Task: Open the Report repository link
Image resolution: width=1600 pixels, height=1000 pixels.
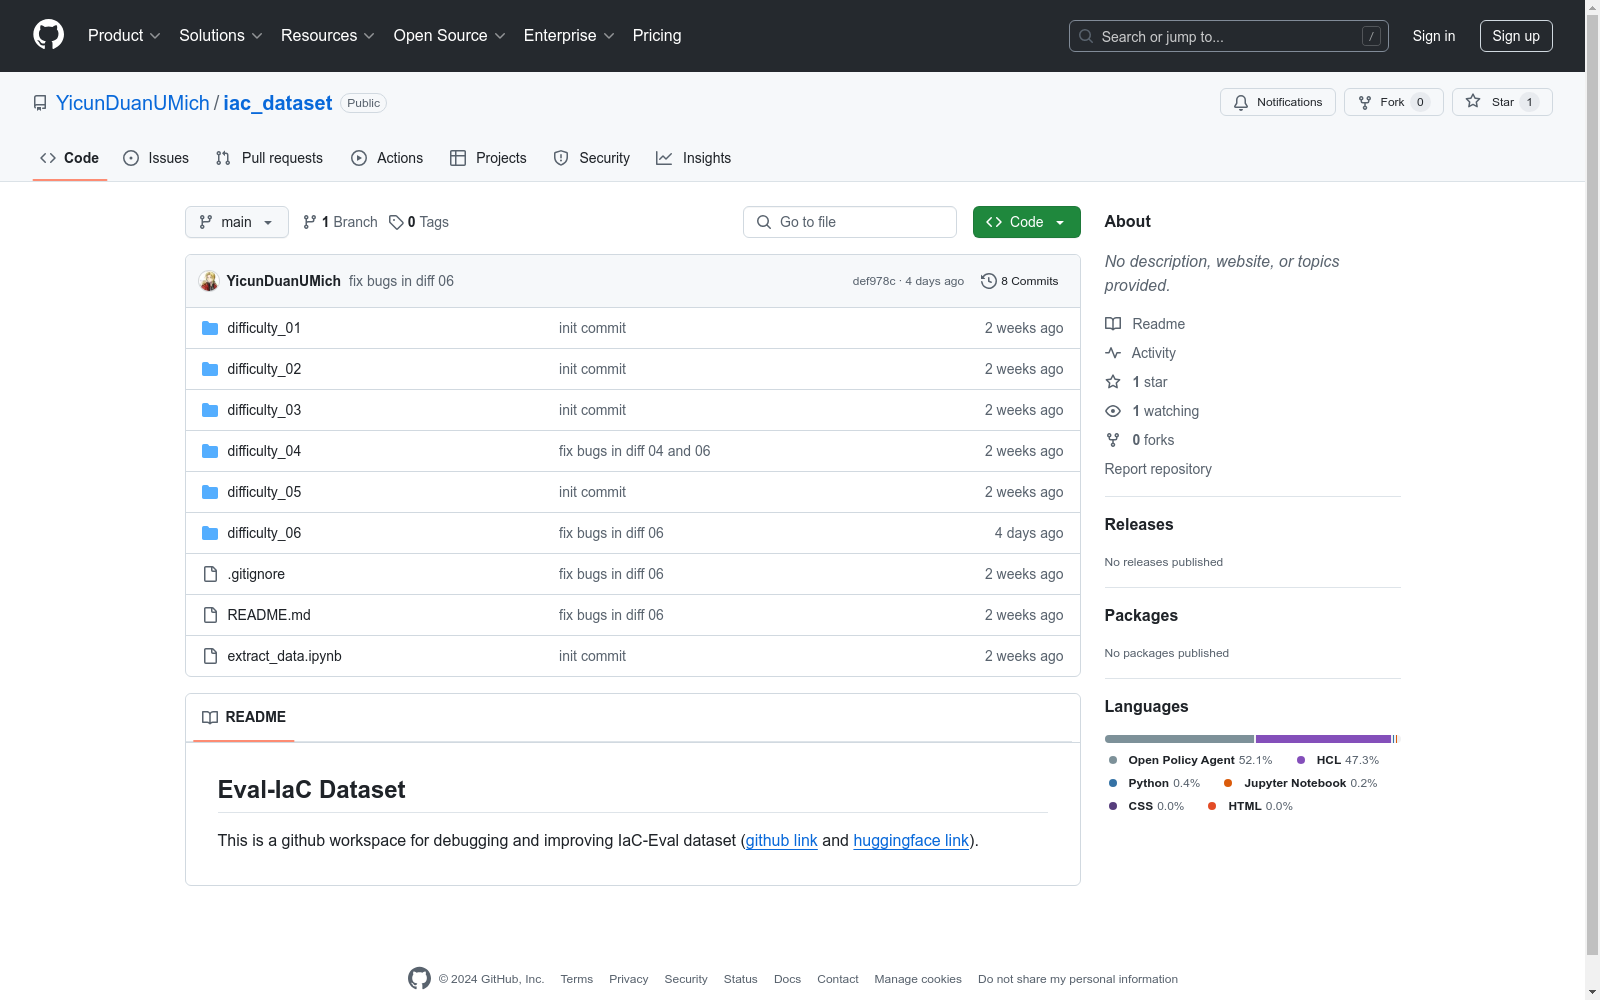Action: point(1158,469)
